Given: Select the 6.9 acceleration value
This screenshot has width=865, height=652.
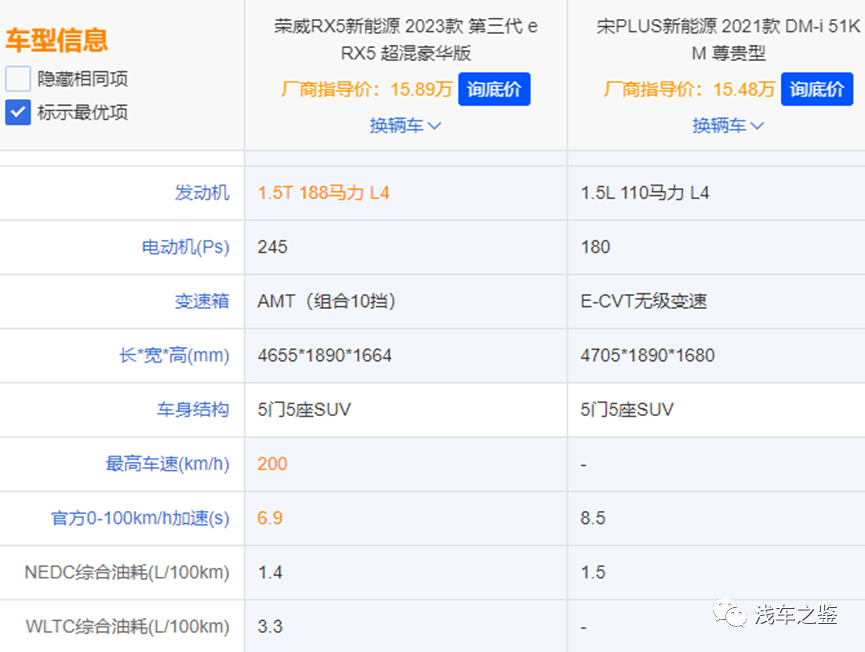Looking at the screenshot, I should coord(270,518).
